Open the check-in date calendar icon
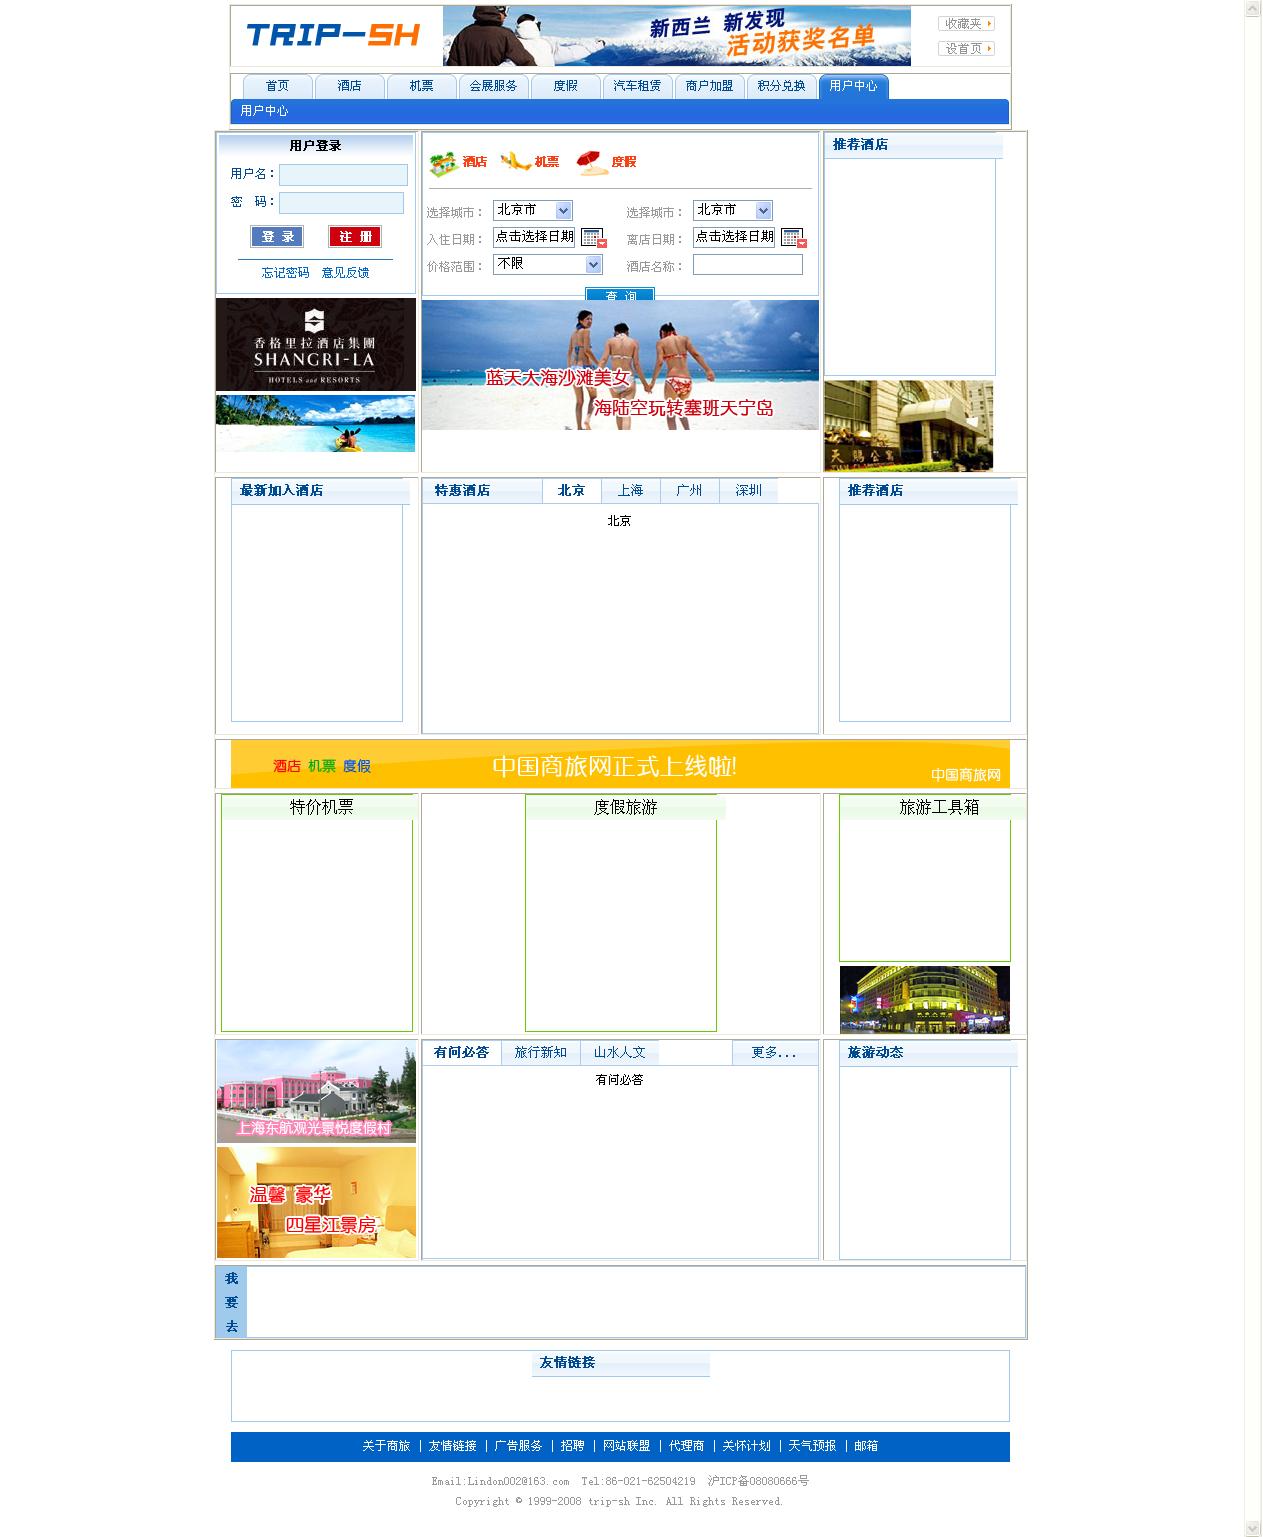 593,238
